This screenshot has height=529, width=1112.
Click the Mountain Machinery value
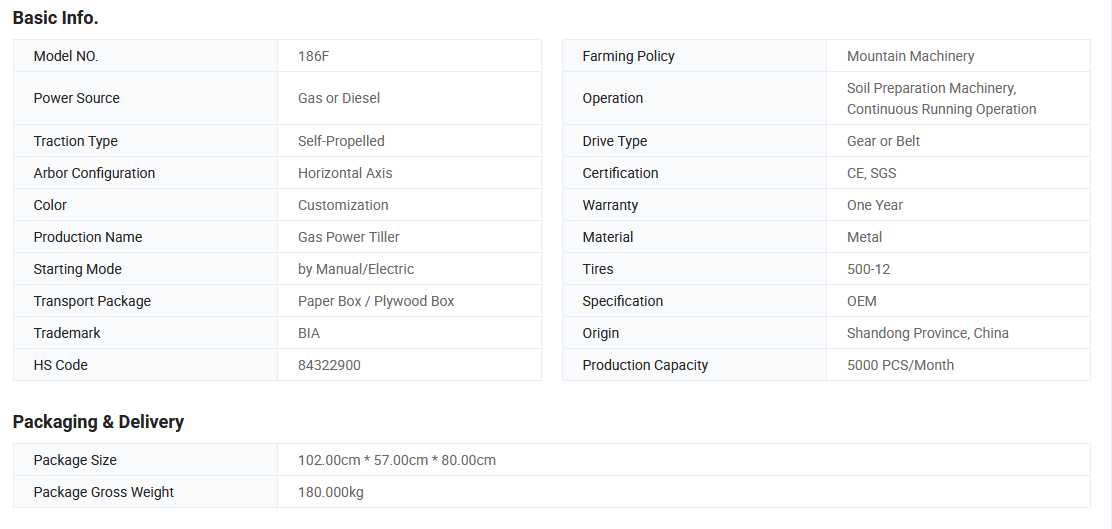click(x=910, y=56)
